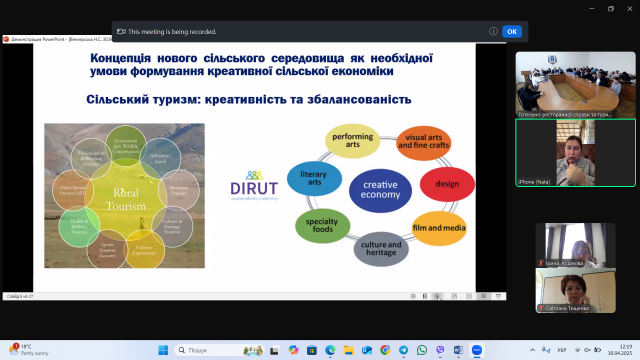This screenshot has height=360, width=640.
Task: Open the УКР keyboard language switcher
Action: click(x=562, y=350)
